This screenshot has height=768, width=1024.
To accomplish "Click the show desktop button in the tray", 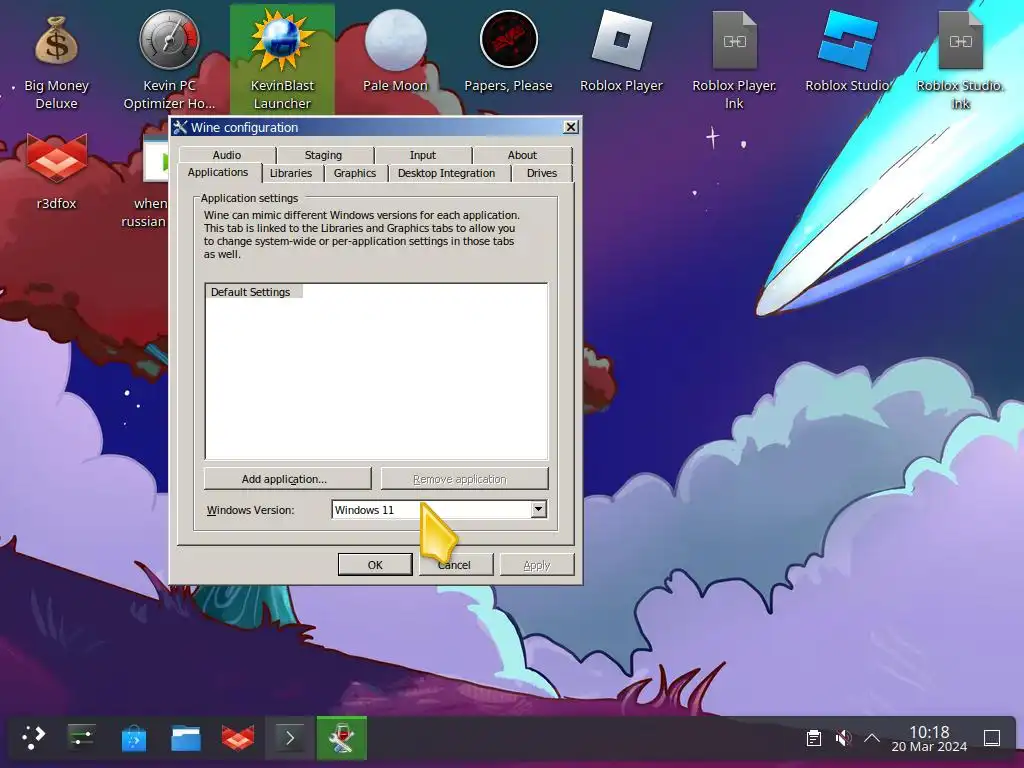I will pyautogui.click(x=992, y=738).
